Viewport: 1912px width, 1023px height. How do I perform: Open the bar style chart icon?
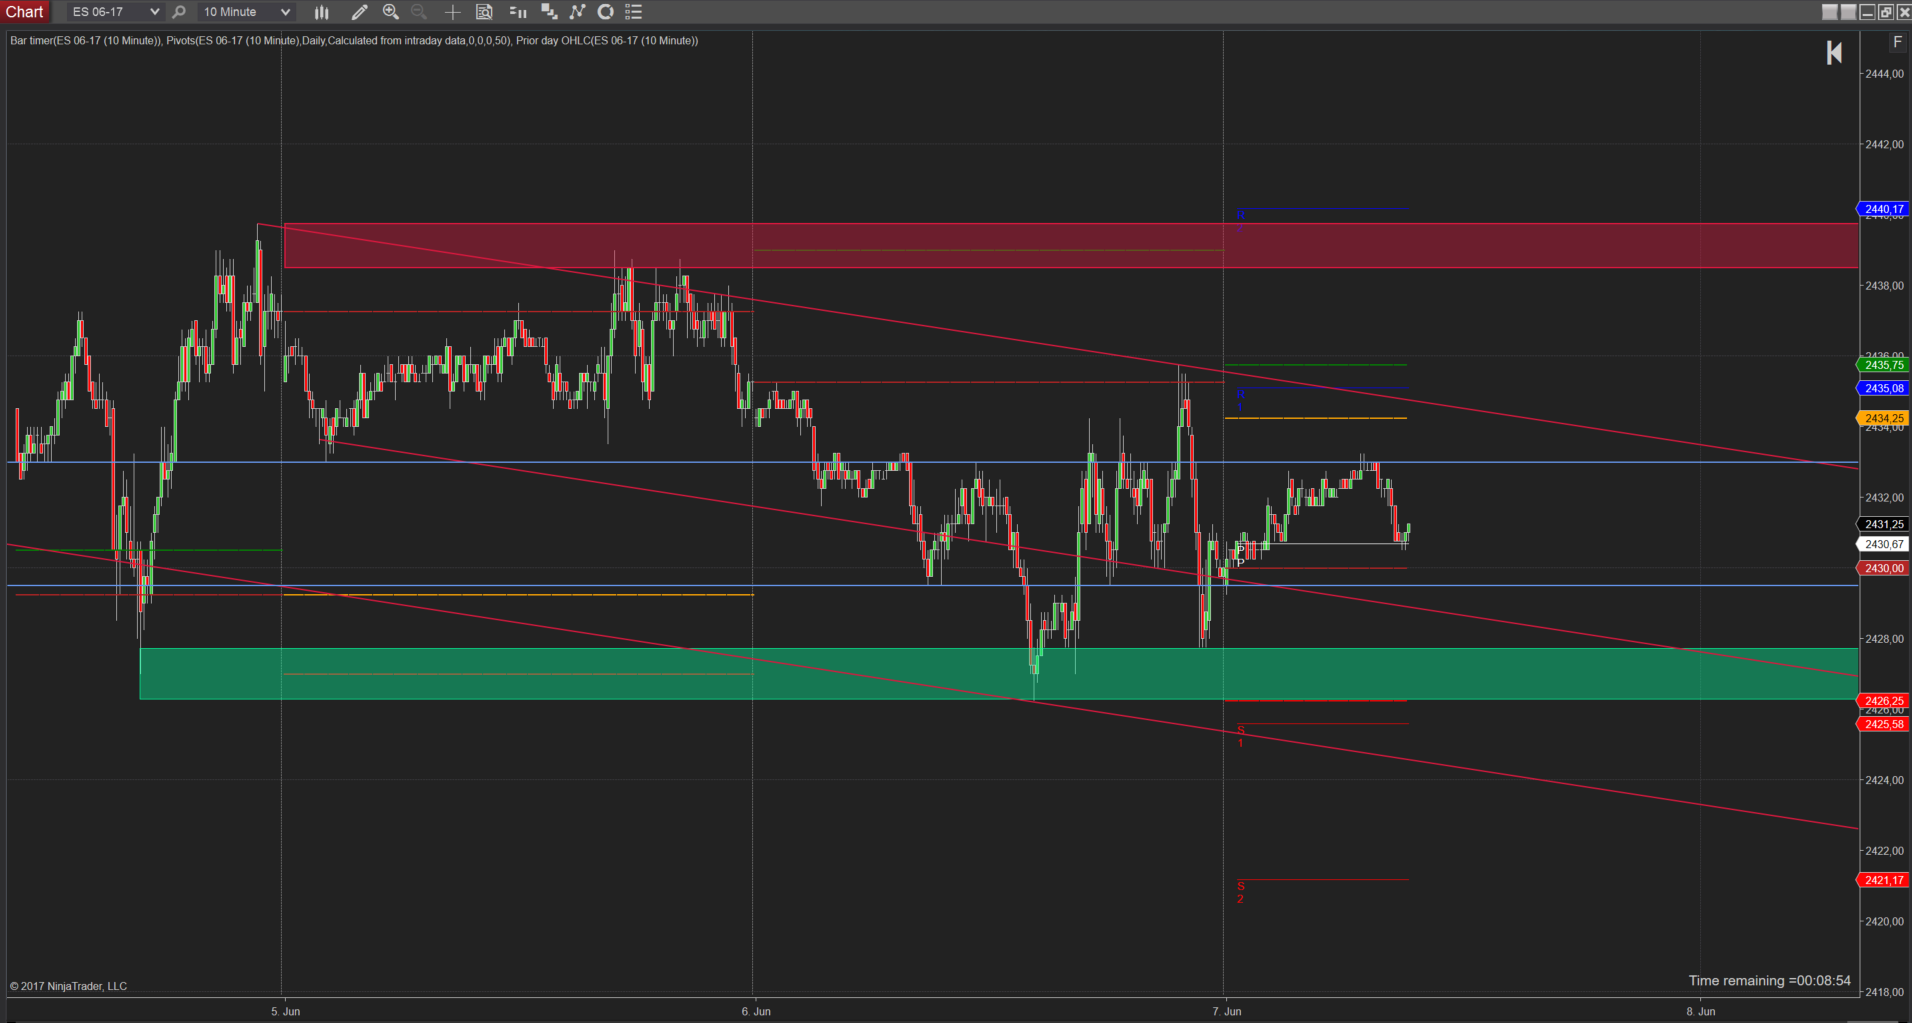321,12
